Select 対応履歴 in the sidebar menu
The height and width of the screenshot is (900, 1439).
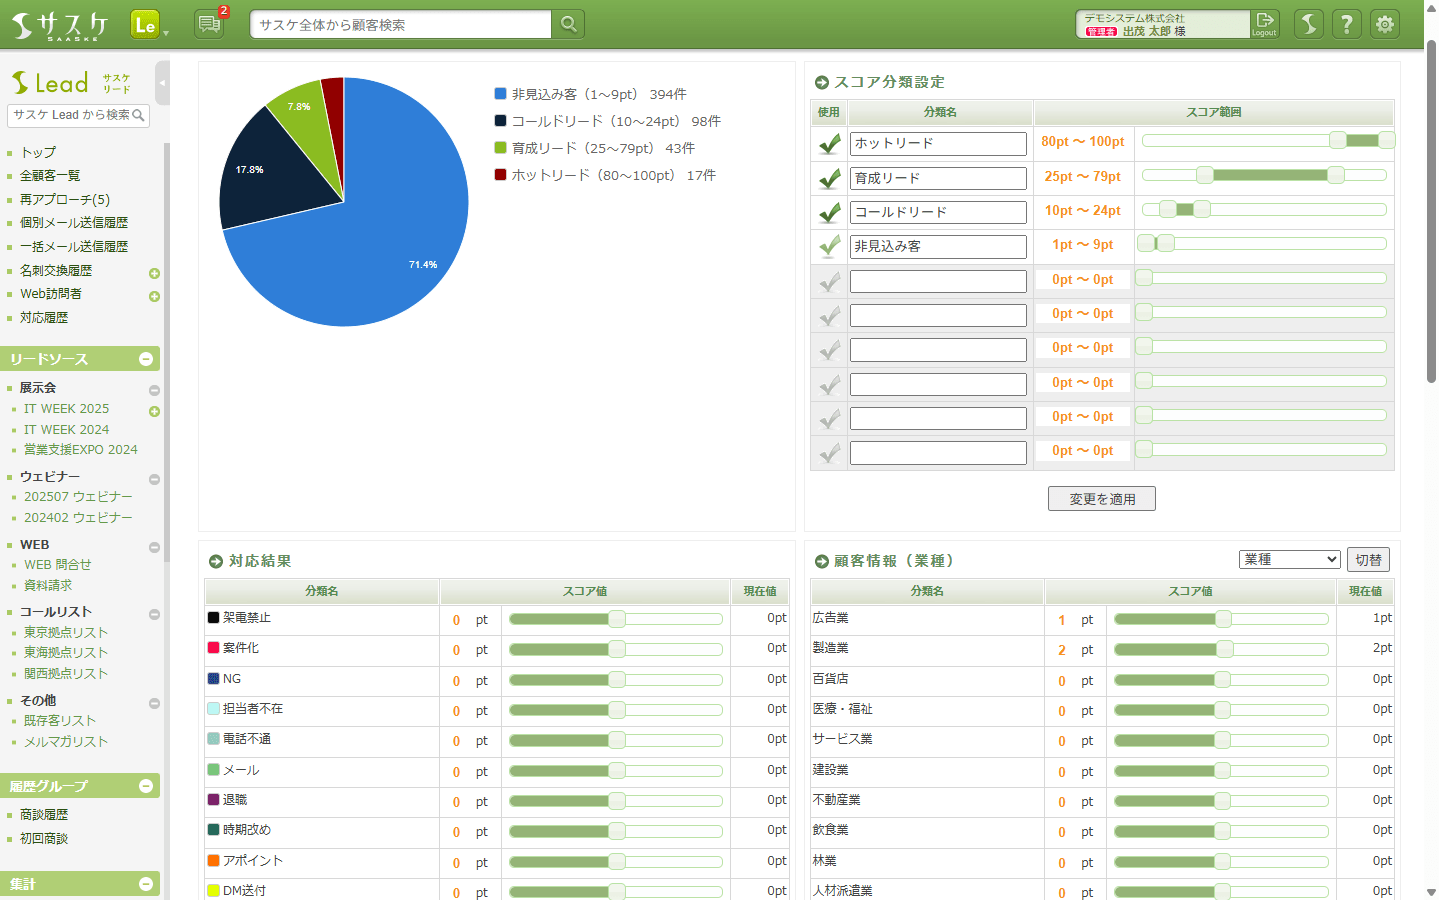pyautogui.click(x=44, y=318)
